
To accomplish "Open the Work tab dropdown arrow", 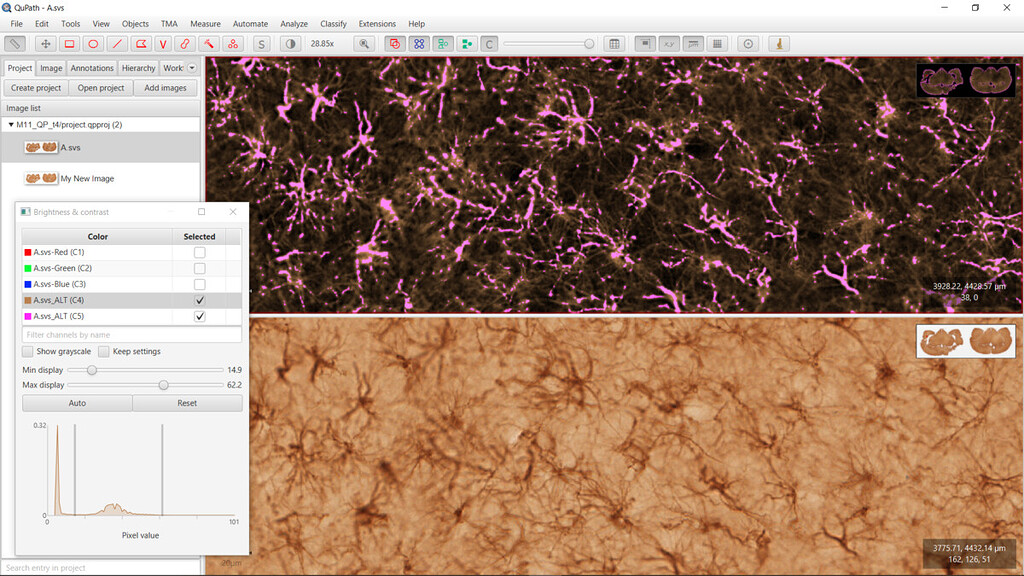I will (x=191, y=67).
